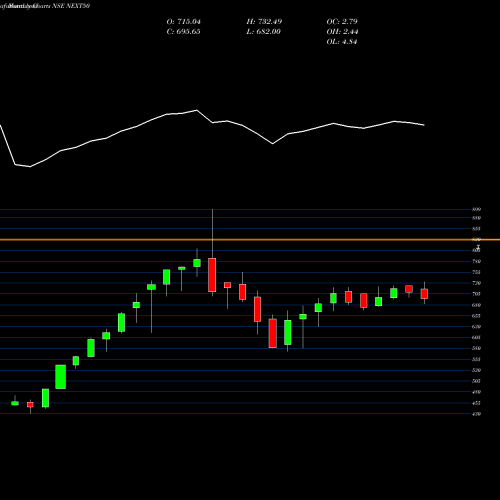Click the OC: 2.79 reading
Viewport: 500px width, 500px height.
(x=342, y=22)
